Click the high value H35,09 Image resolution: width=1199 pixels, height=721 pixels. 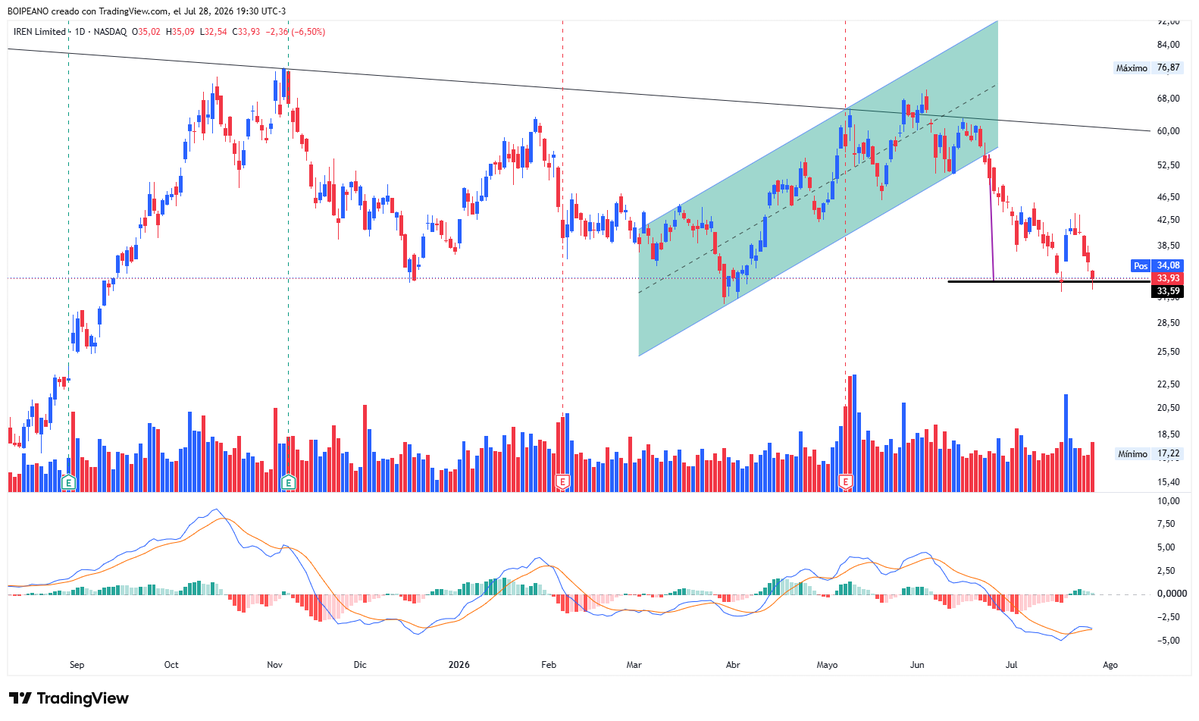pos(180,32)
